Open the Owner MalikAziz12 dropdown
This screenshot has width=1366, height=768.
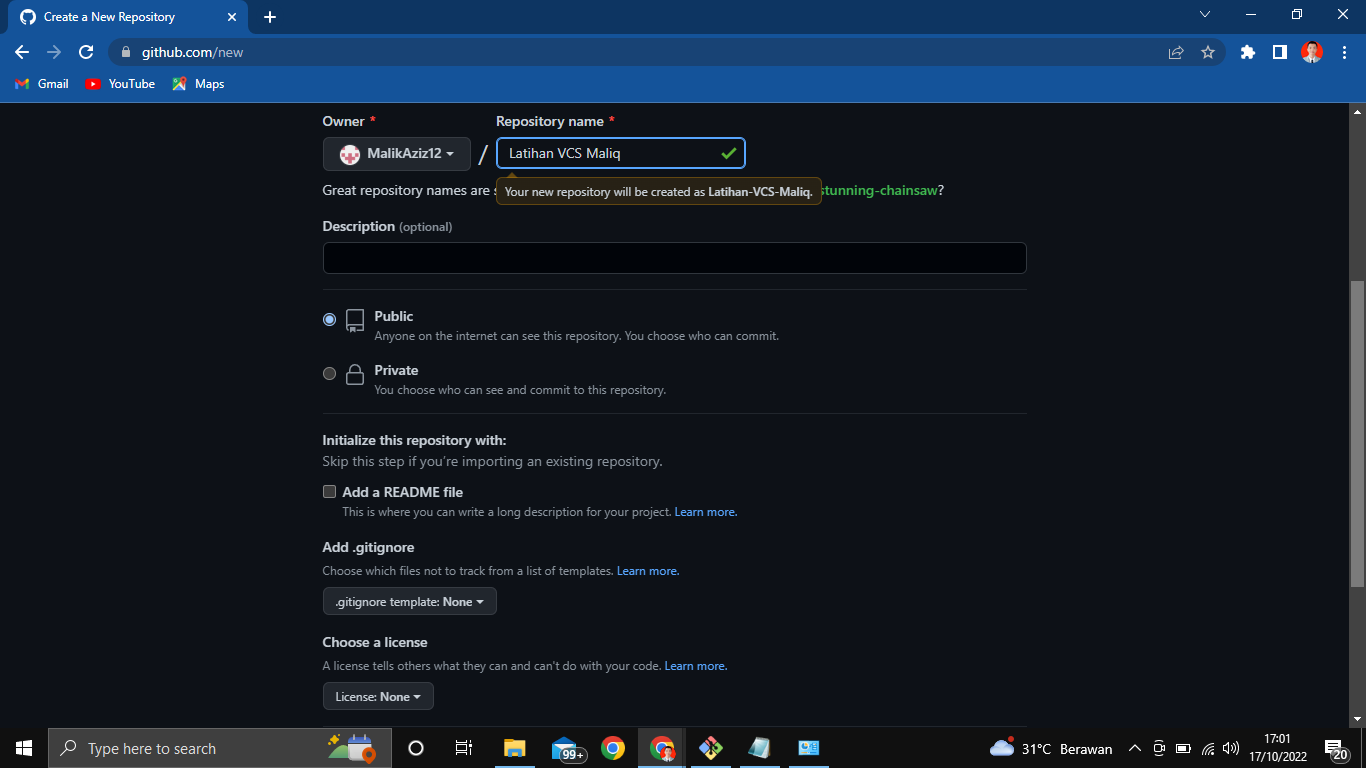click(397, 154)
